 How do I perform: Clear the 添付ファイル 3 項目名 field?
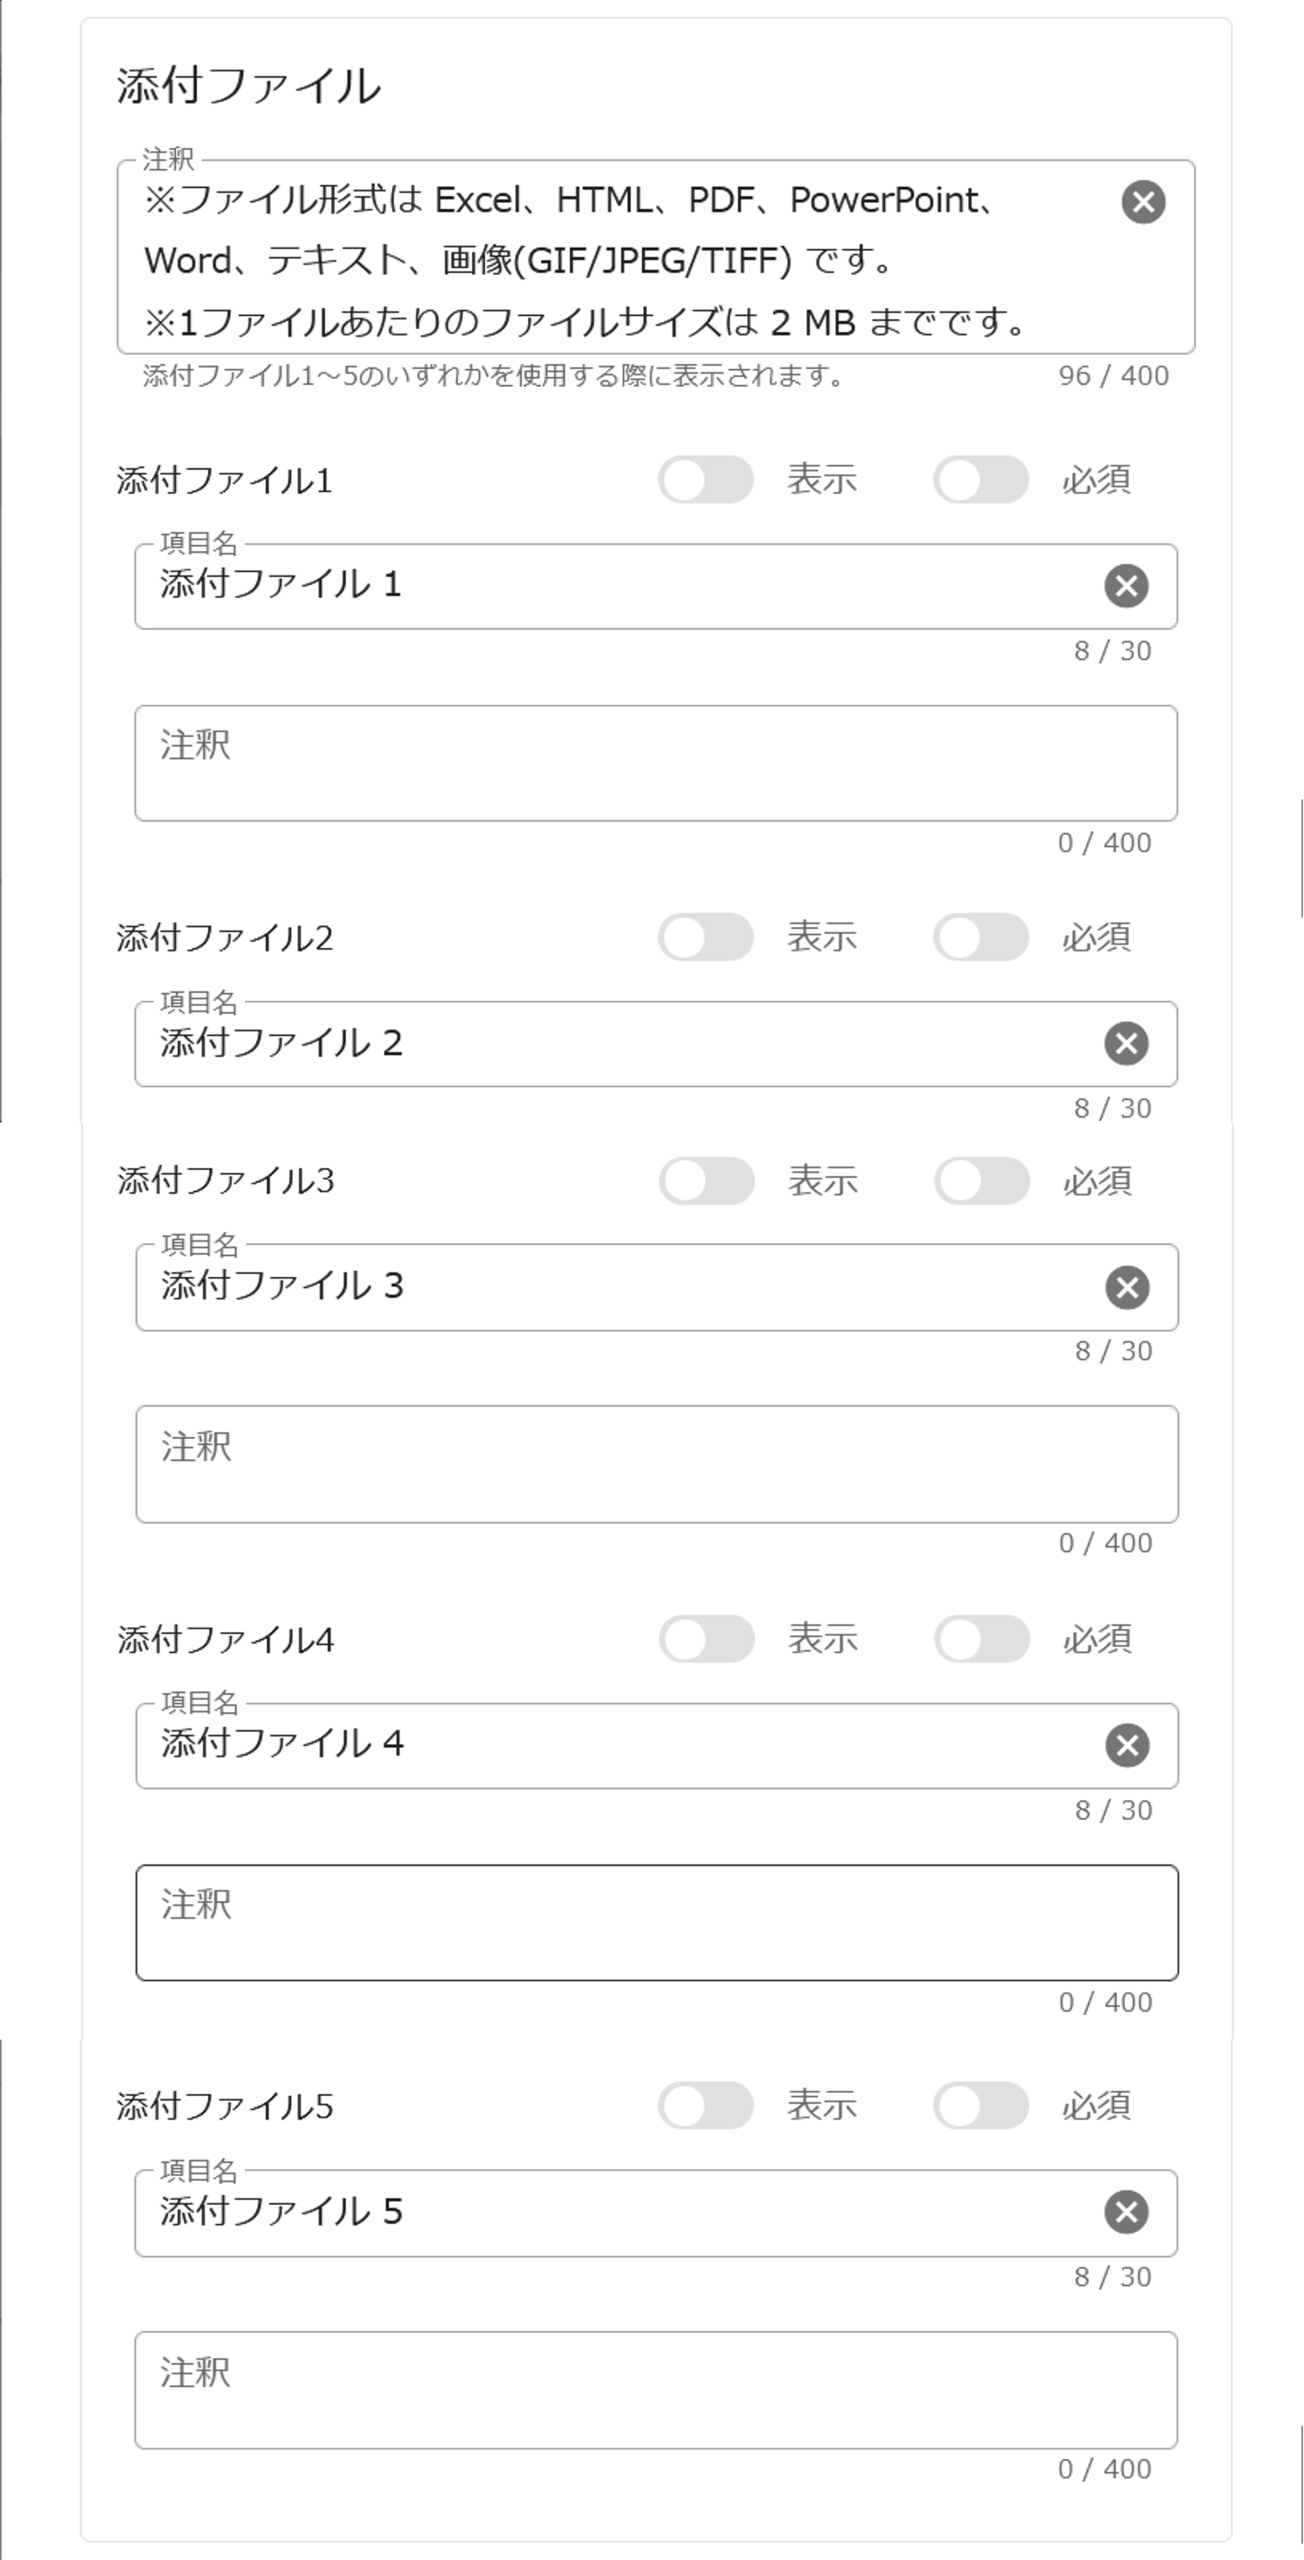(1127, 1287)
